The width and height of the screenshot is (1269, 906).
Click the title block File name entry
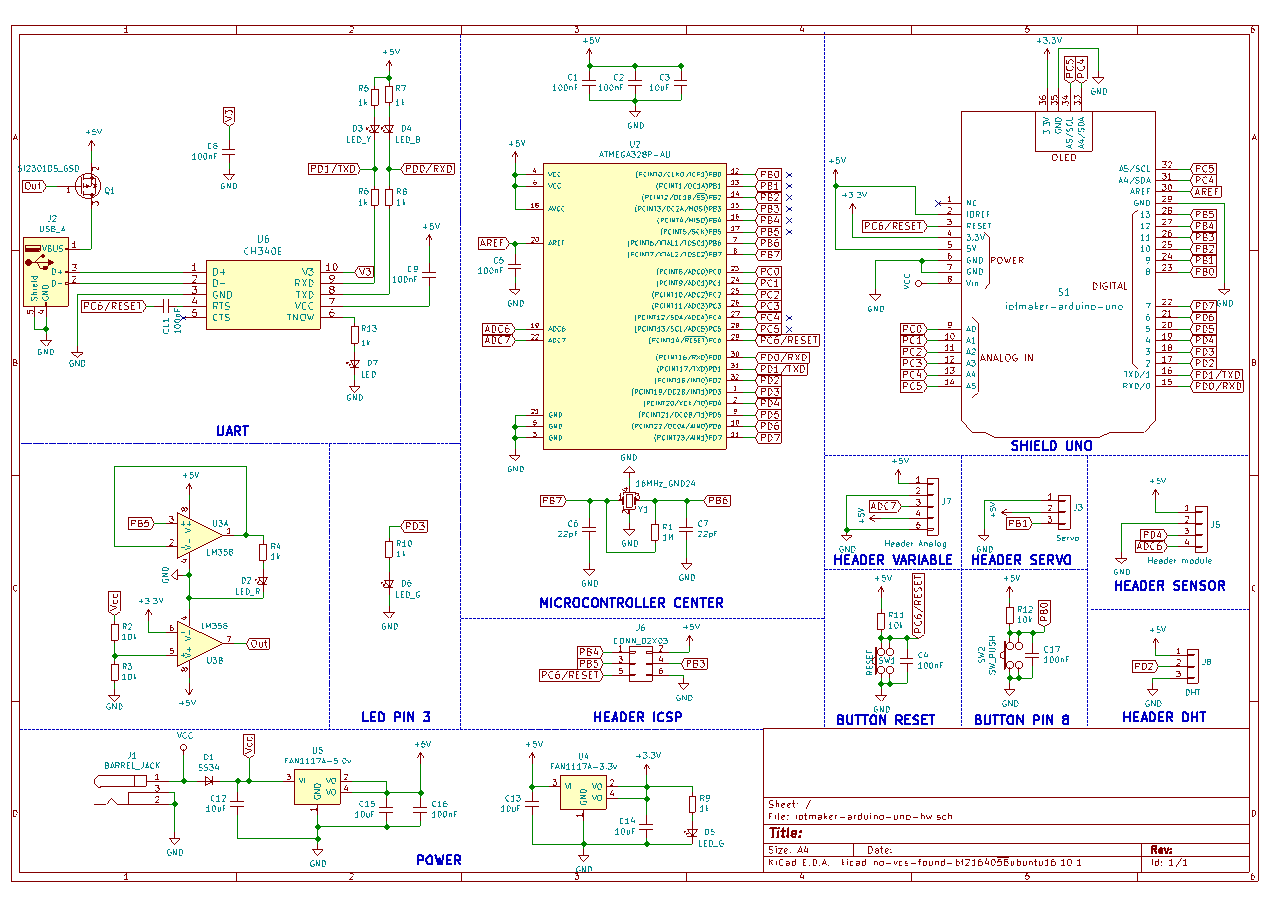click(x=860, y=816)
